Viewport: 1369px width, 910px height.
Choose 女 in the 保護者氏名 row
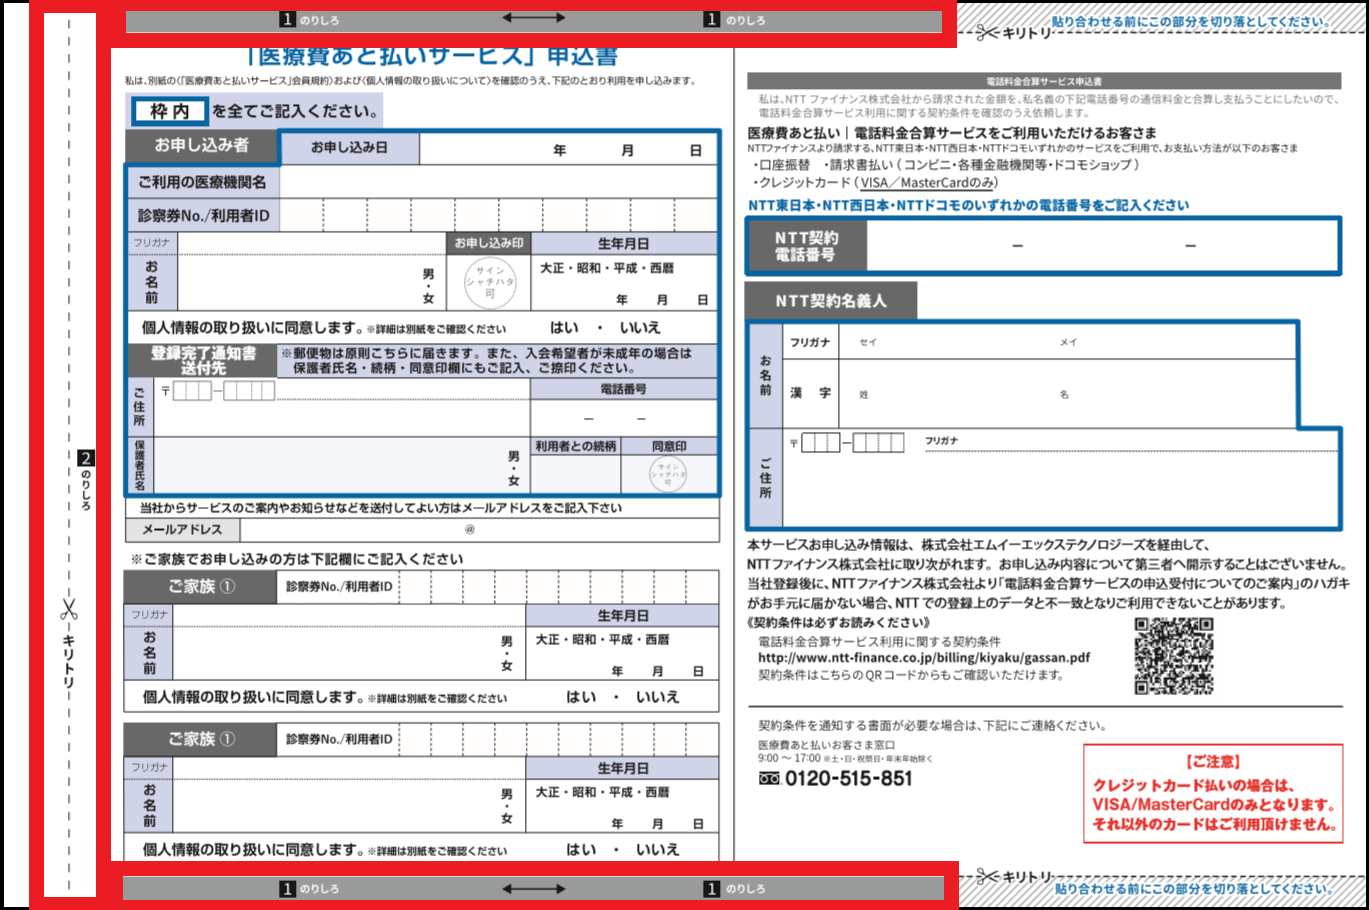click(513, 481)
